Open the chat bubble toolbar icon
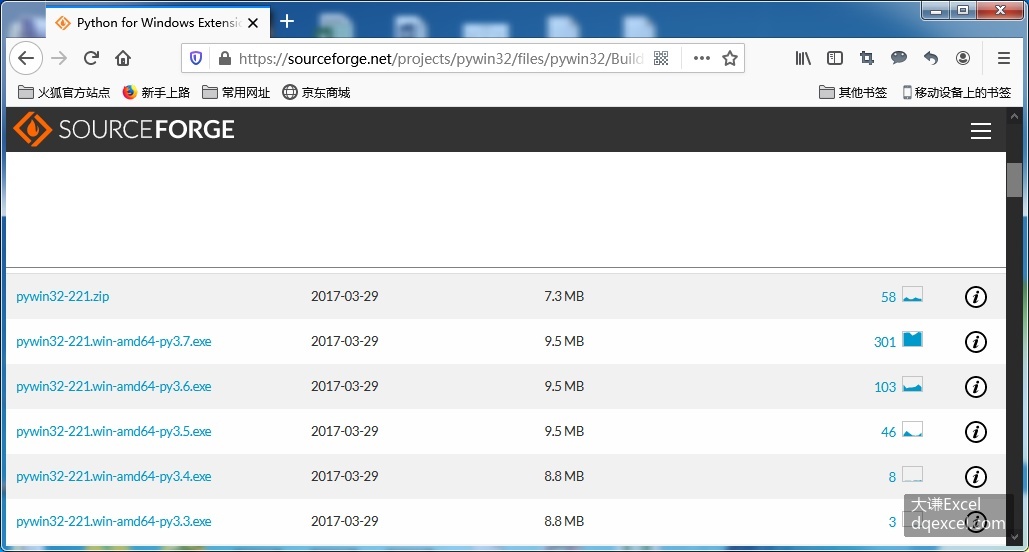The image size is (1029, 552). point(899,58)
